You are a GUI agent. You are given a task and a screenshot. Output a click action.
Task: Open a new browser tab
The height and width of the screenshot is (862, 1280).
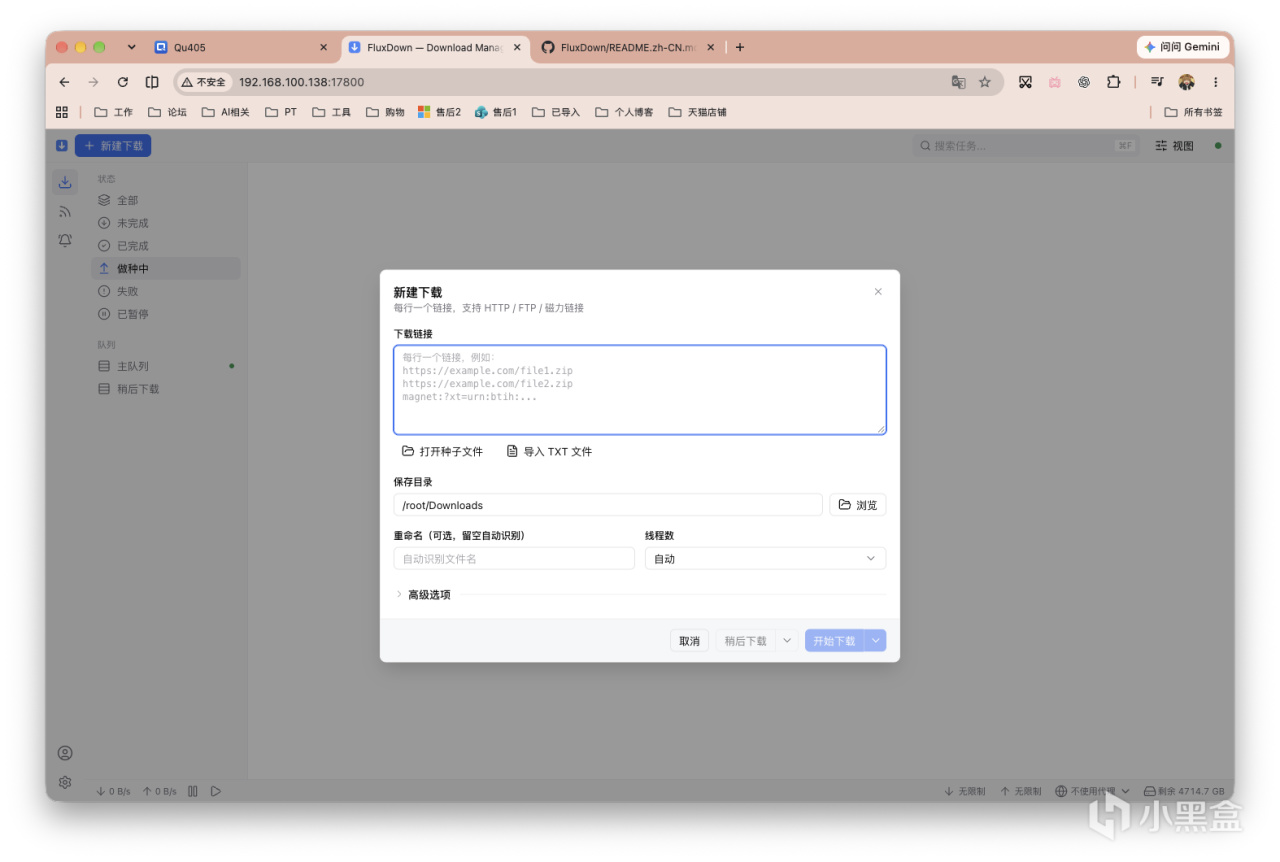point(740,47)
